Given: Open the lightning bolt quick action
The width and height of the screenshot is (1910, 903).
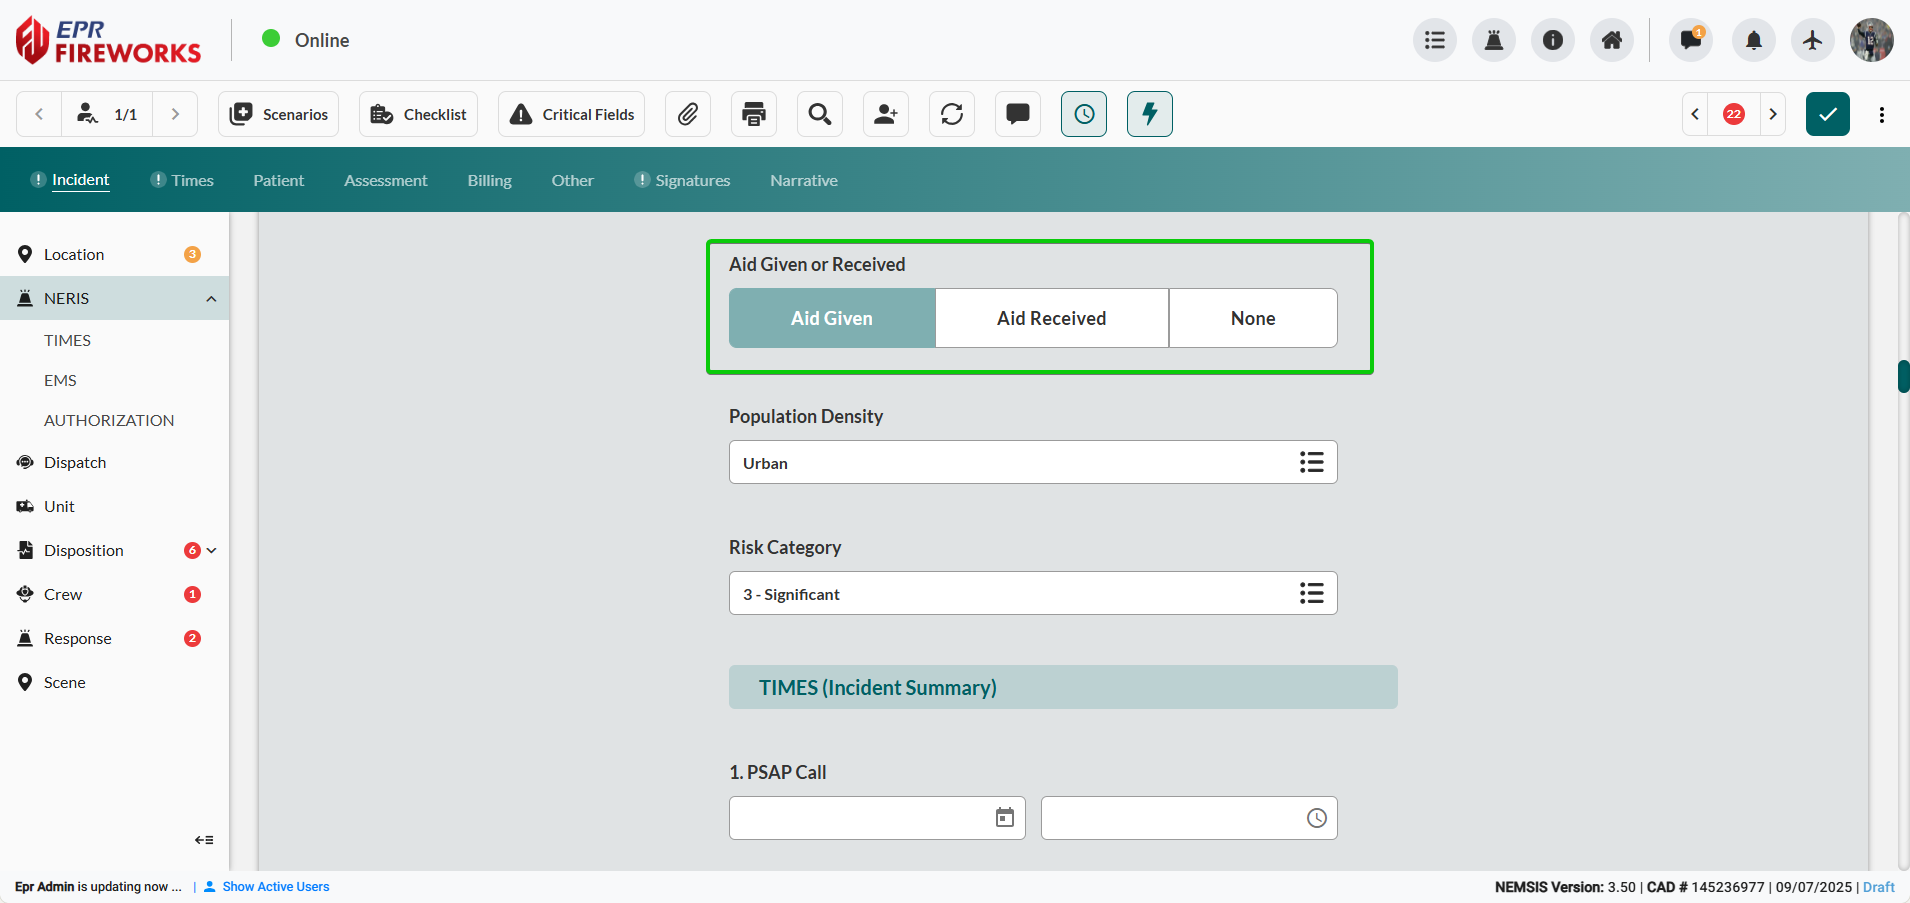Looking at the screenshot, I should (x=1149, y=114).
